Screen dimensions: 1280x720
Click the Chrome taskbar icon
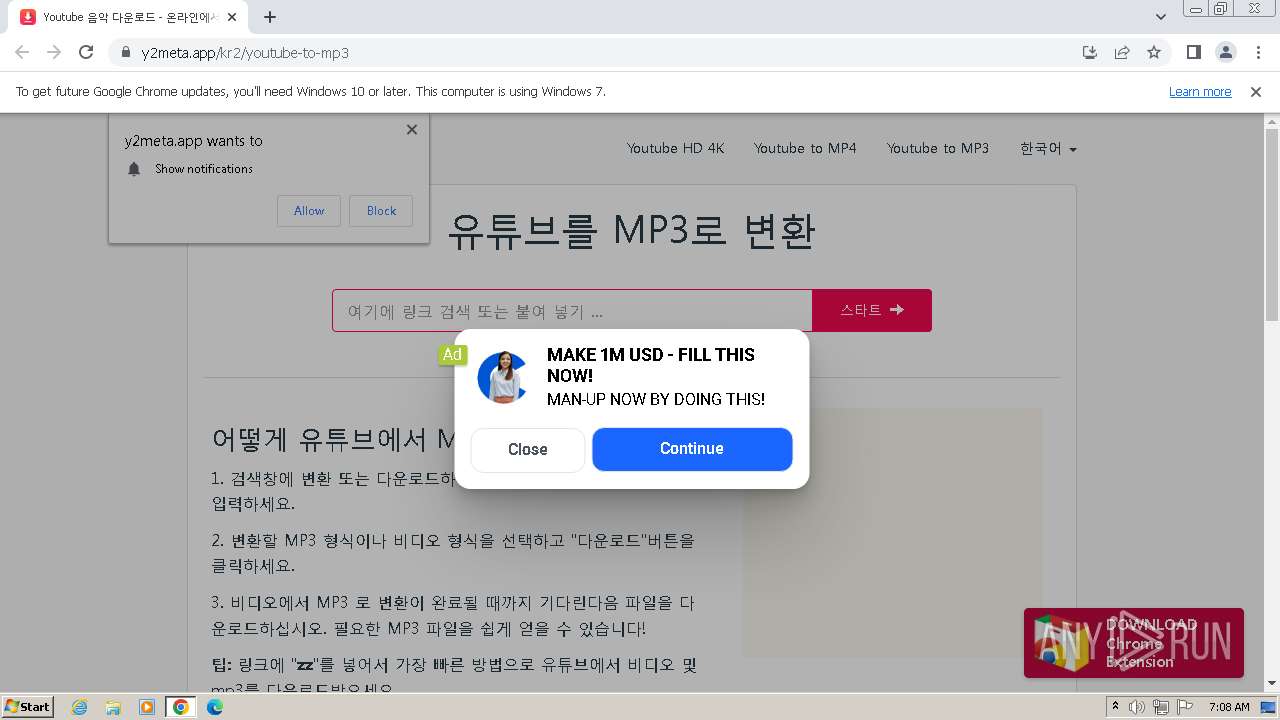[181, 707]
